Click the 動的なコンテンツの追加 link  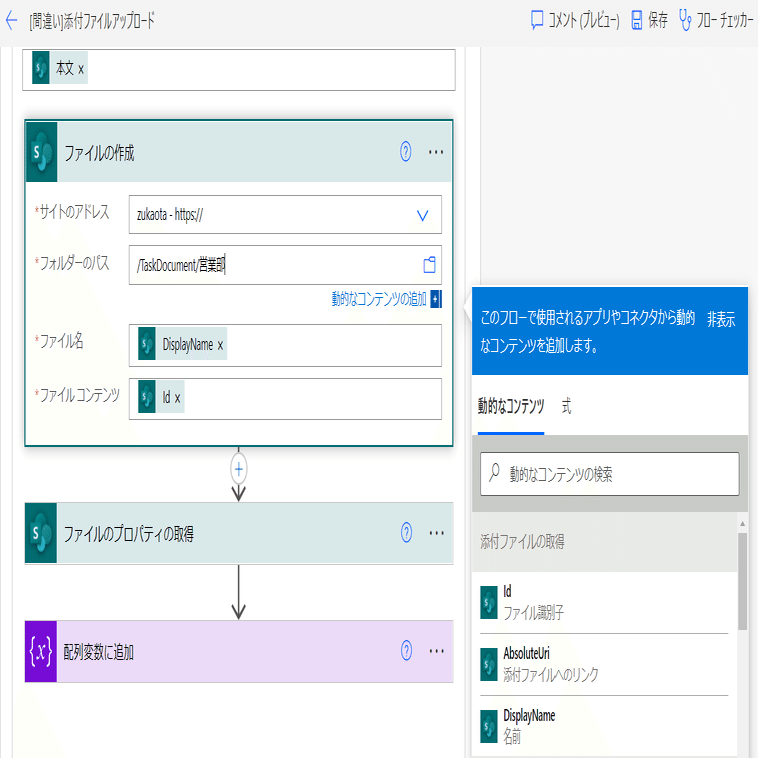coord(379,299)
